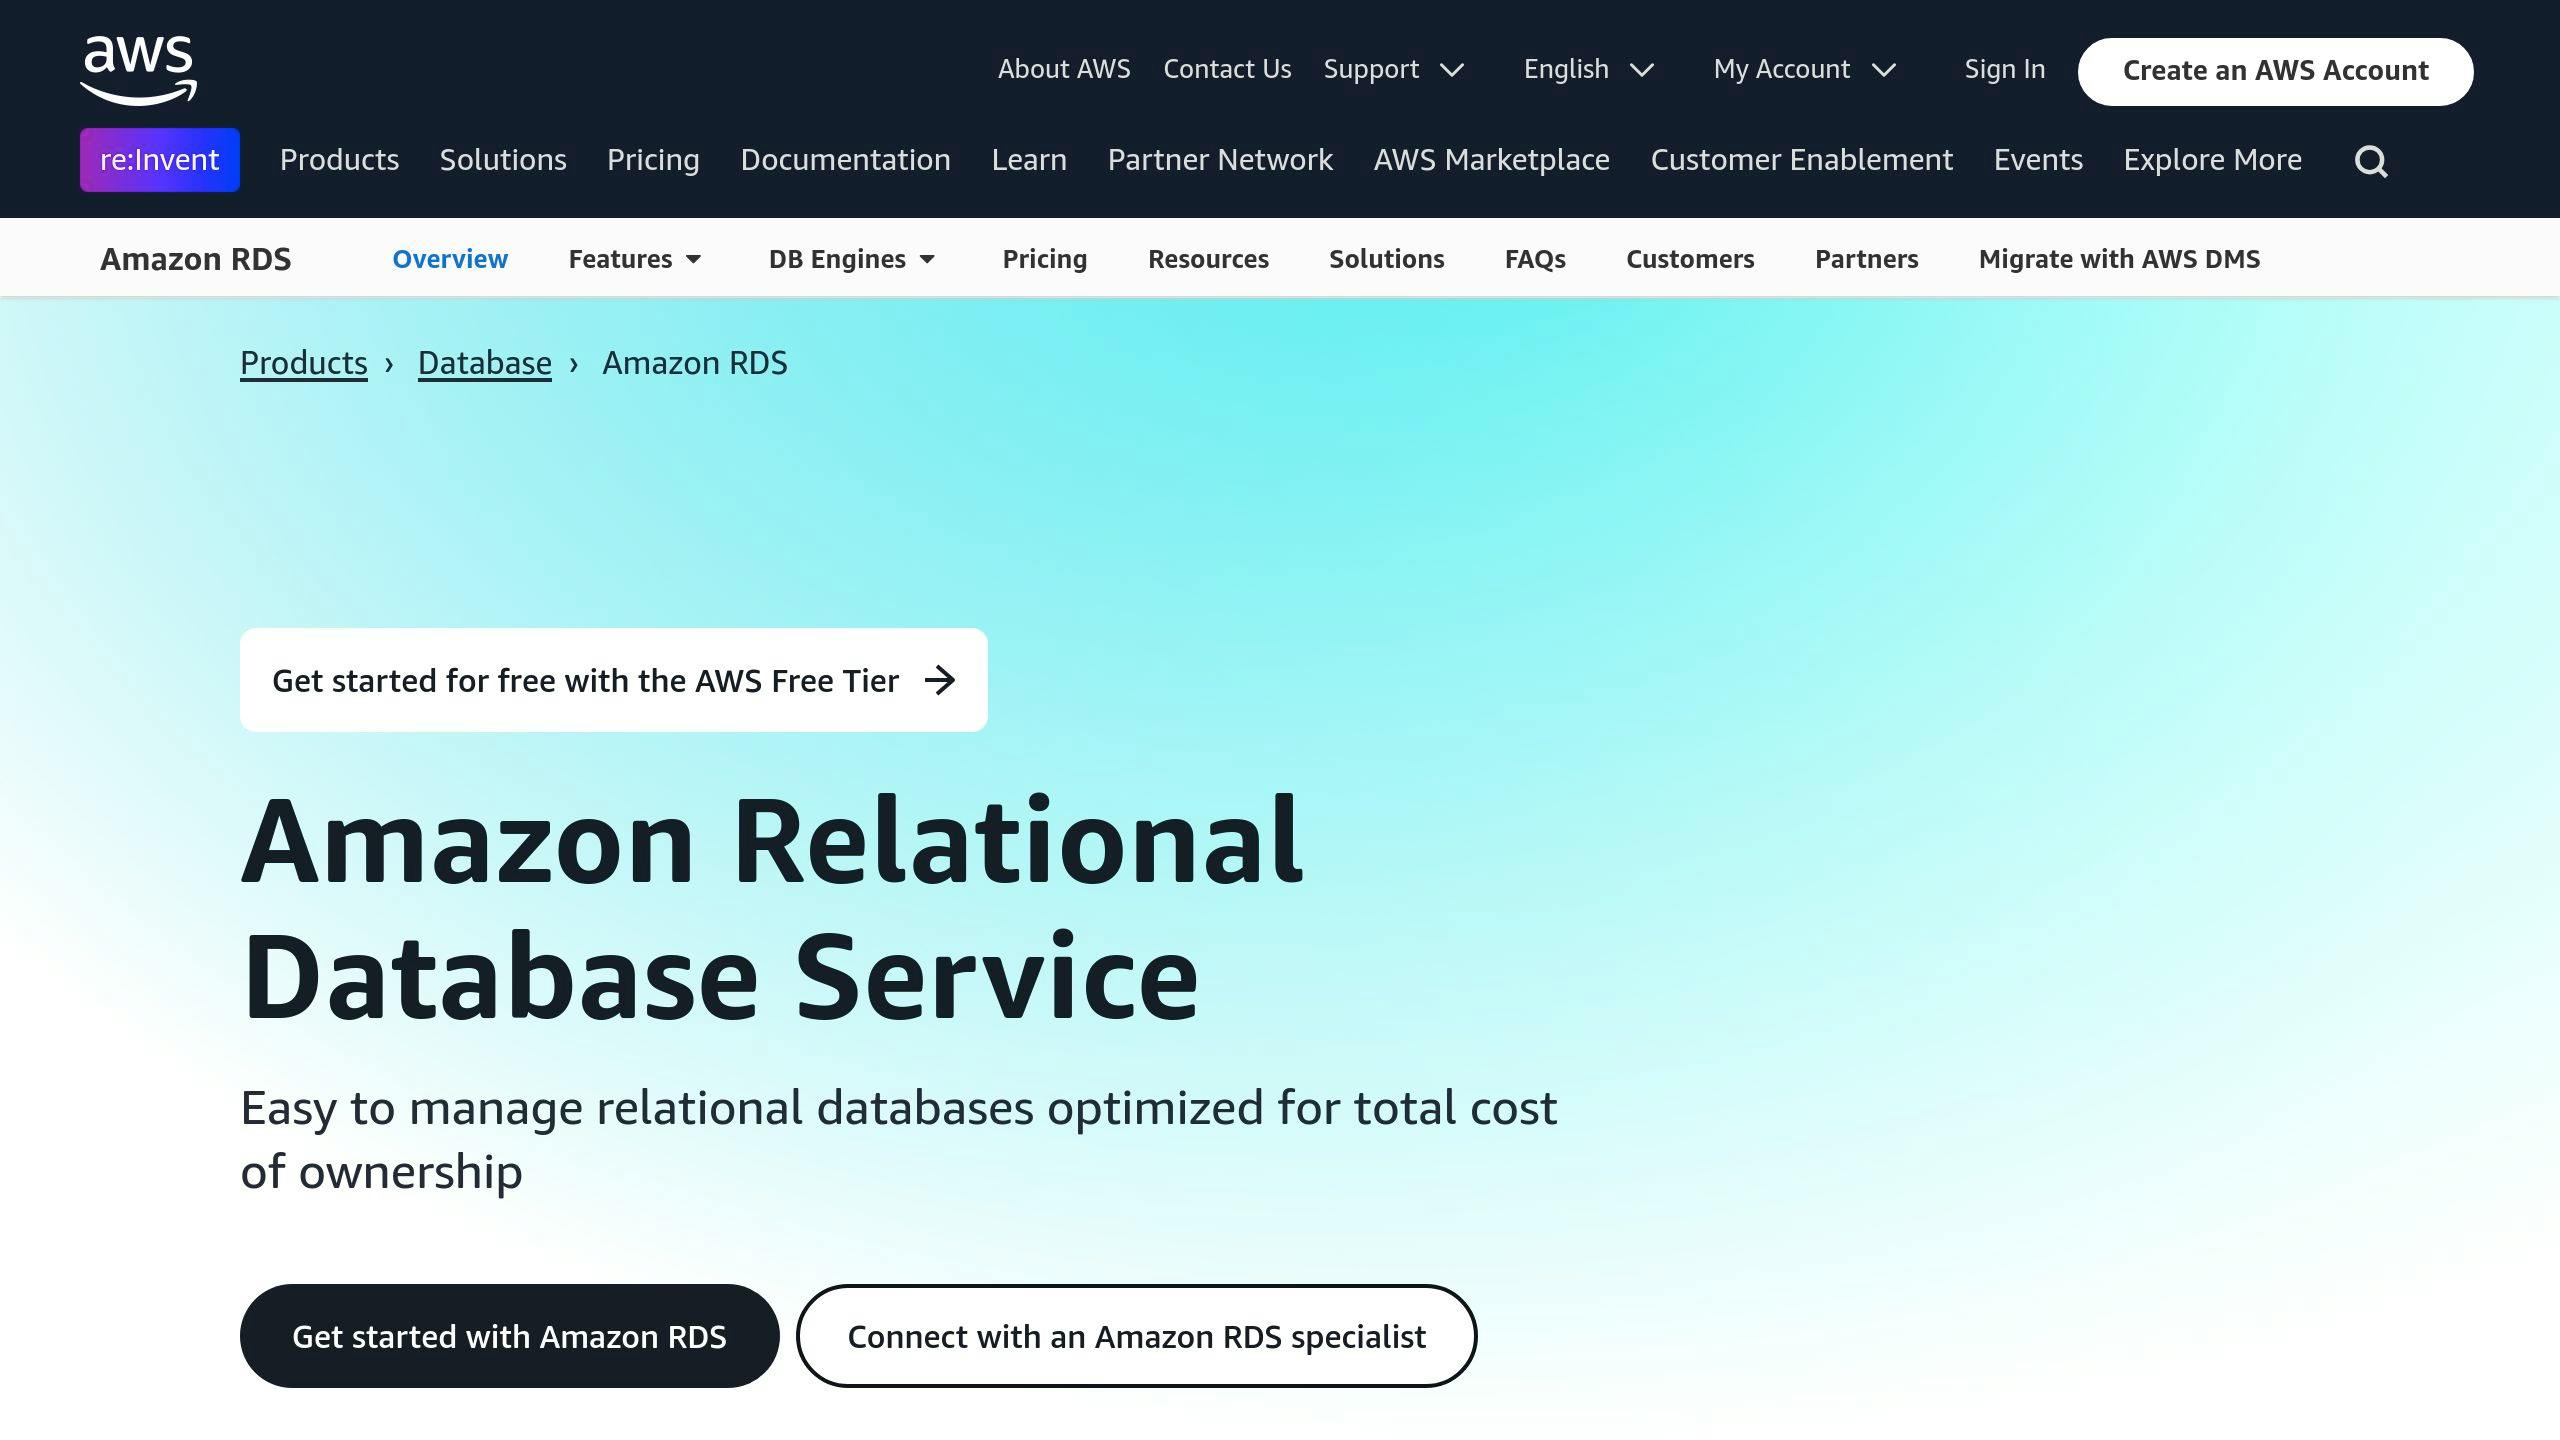This screenshot has width=2560, height=1440.
Task: Open the search magnifier icon
Action: tap(2371, 161)
